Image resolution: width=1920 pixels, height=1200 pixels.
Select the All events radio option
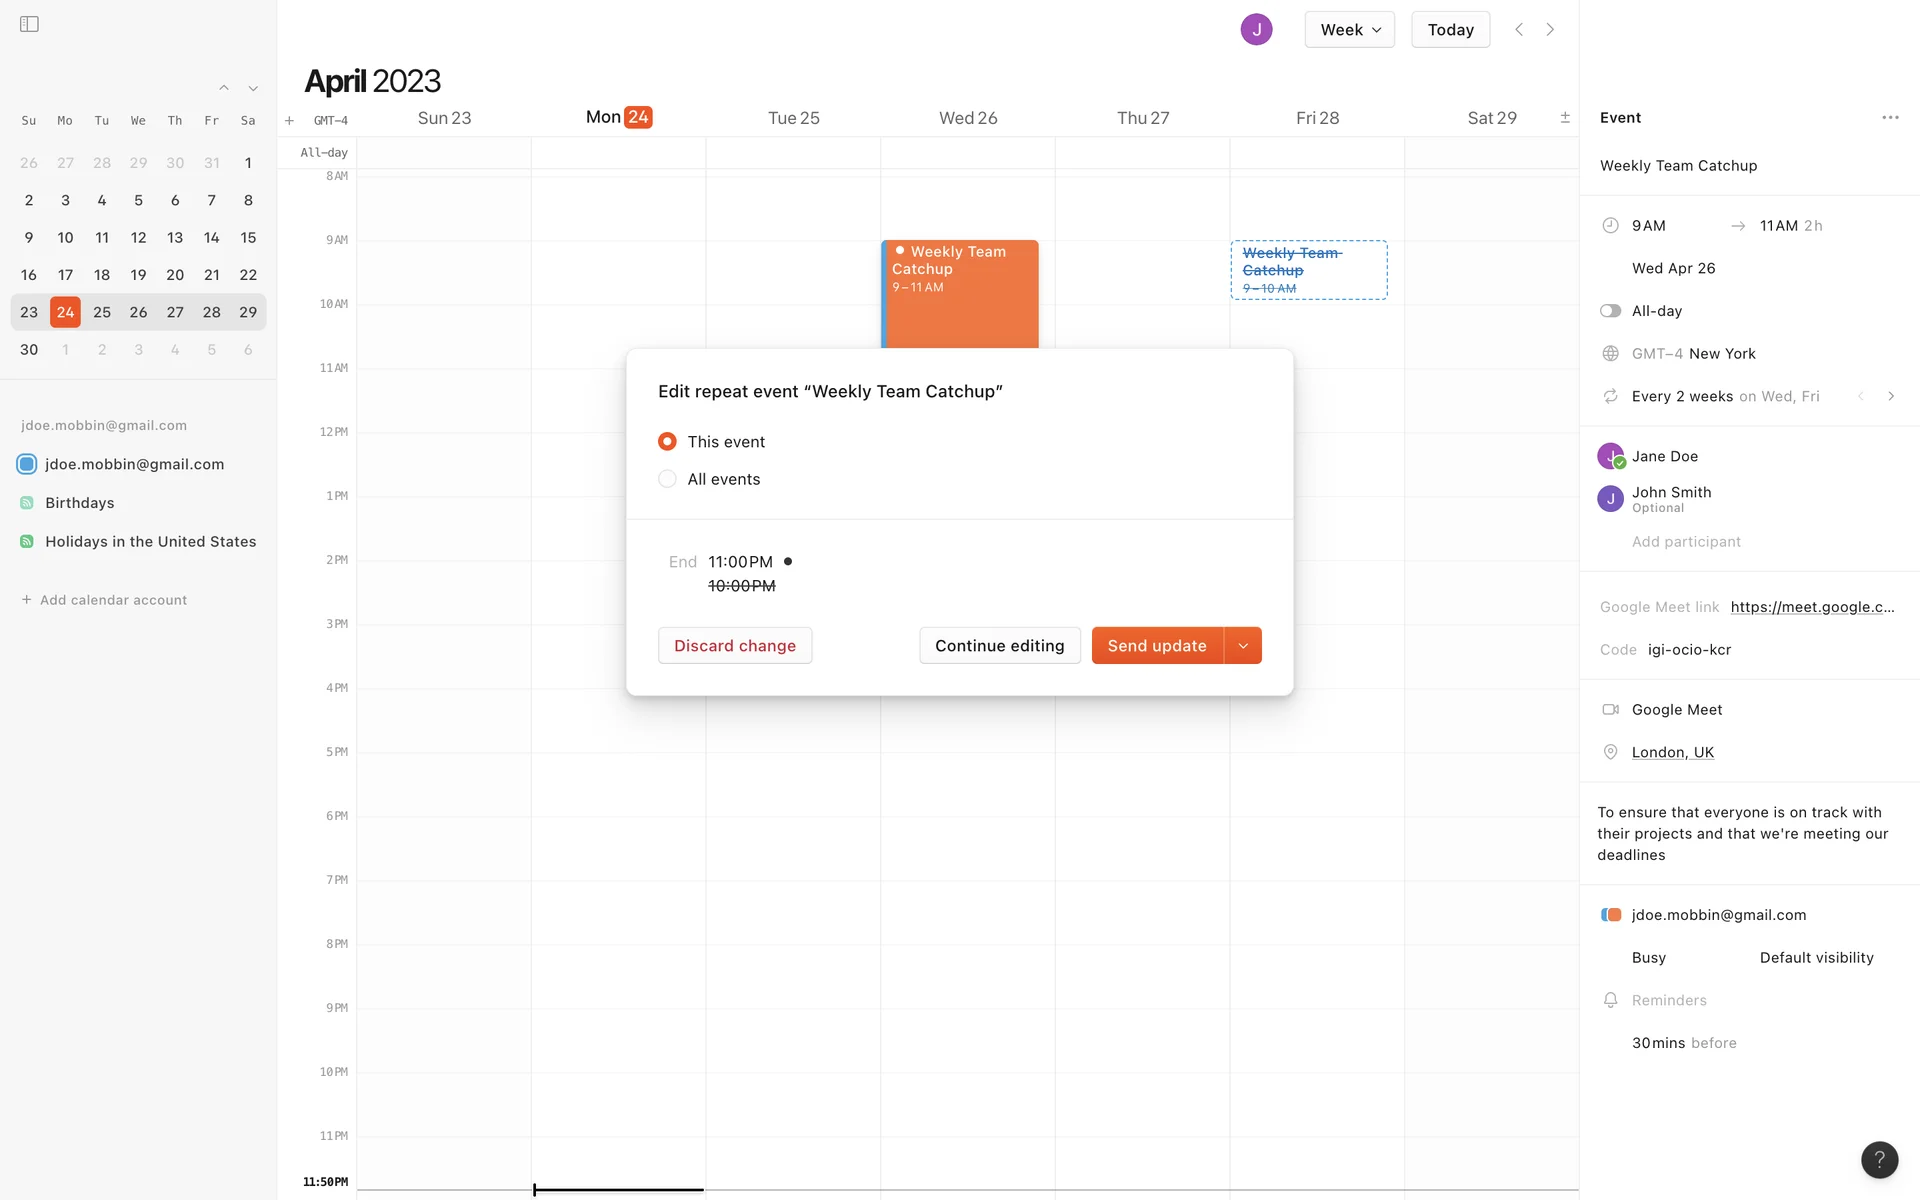tap(667, 479)
